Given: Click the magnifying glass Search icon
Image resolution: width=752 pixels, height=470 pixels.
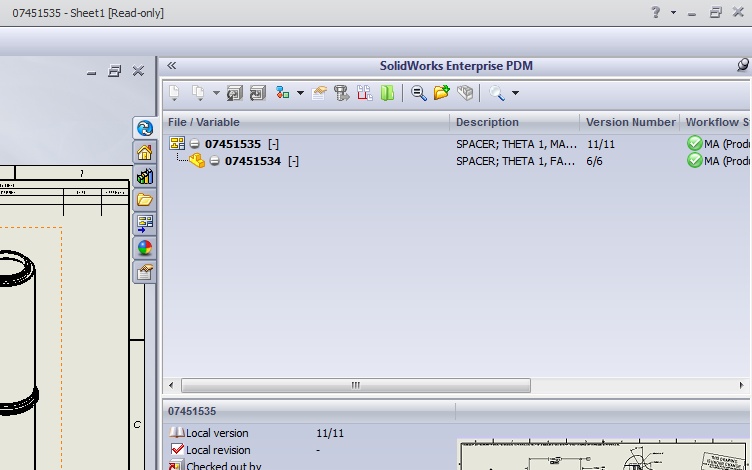Looking at the screenshot, I should (496, 93).
